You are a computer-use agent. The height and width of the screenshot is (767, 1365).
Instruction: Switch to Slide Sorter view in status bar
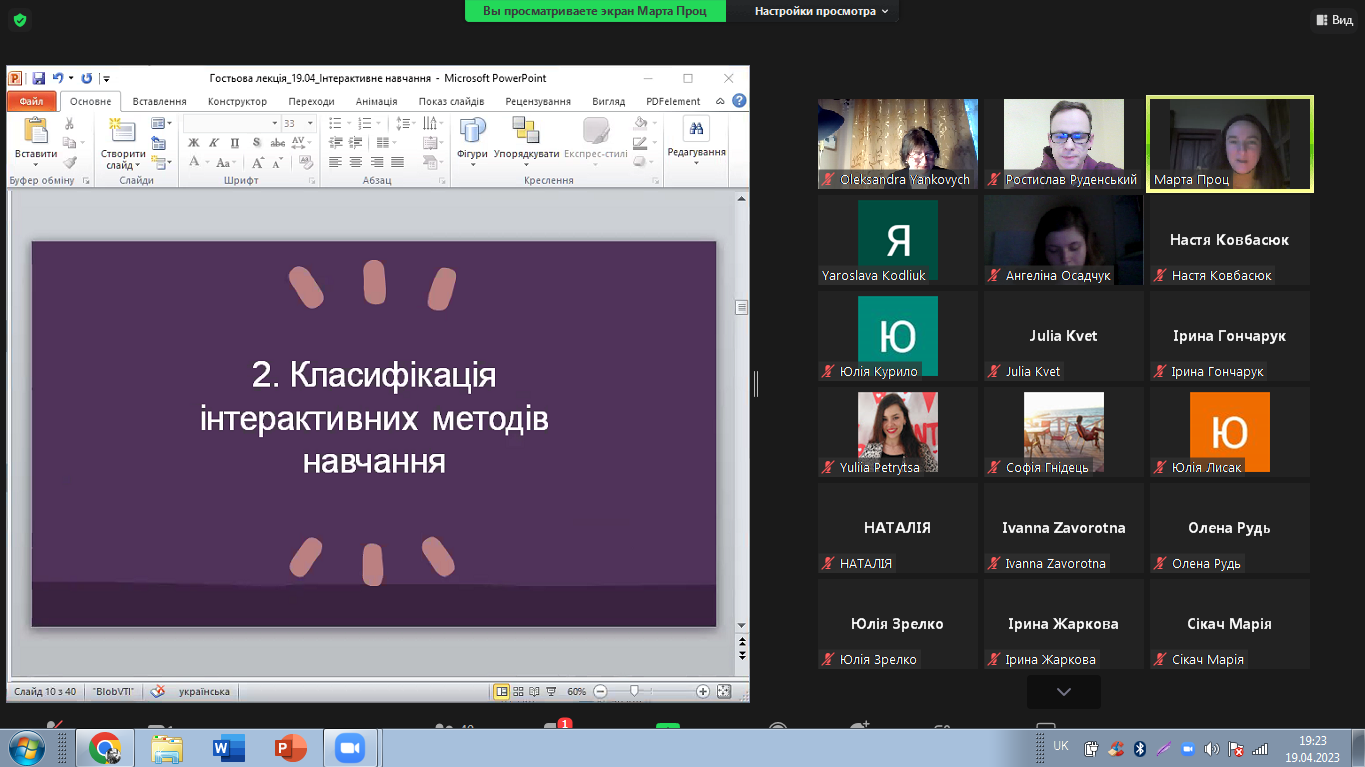(518, 691)
